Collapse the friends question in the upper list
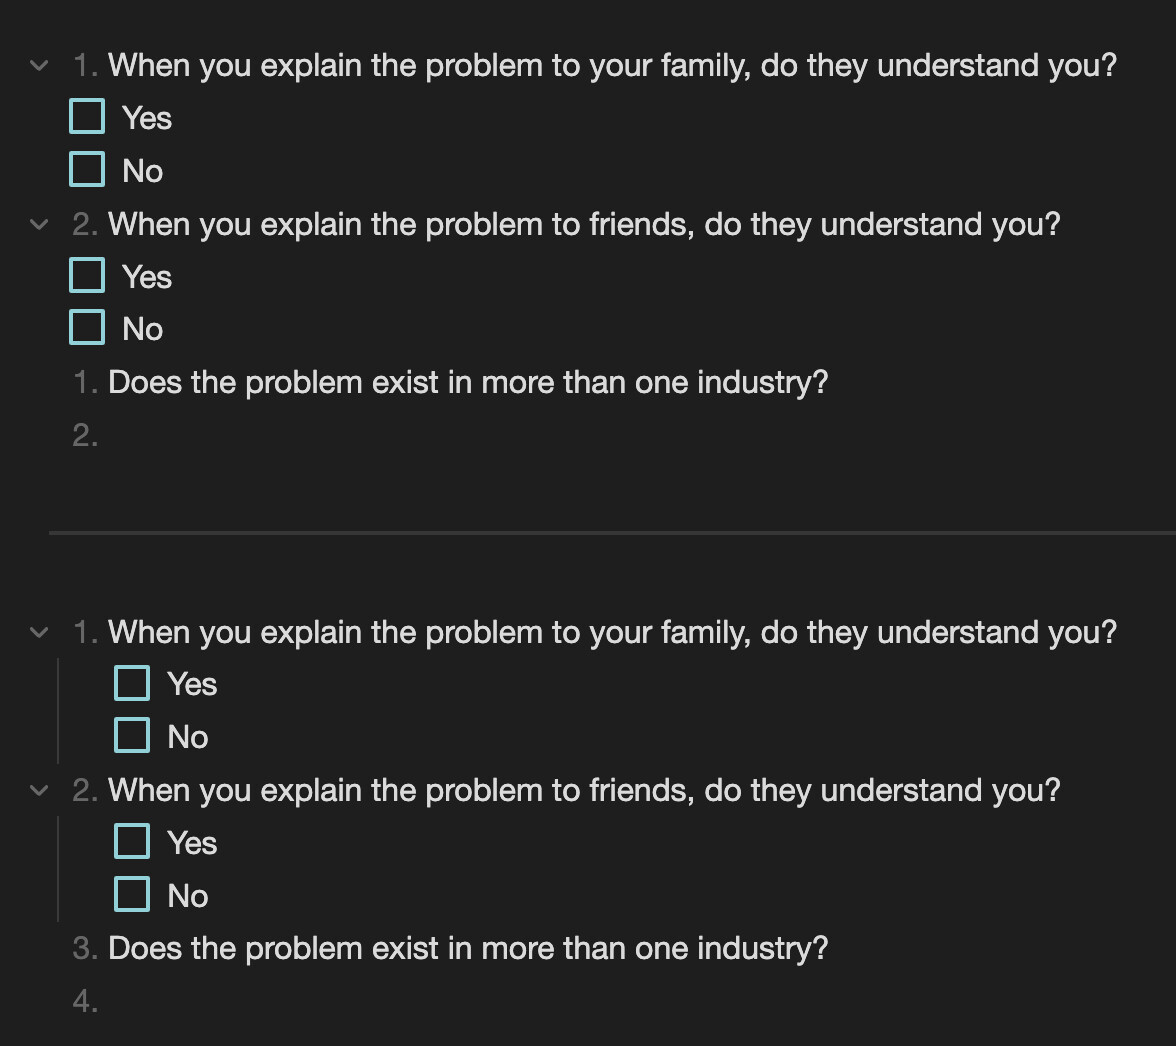1176x1046 pixels. pos(39,225)
